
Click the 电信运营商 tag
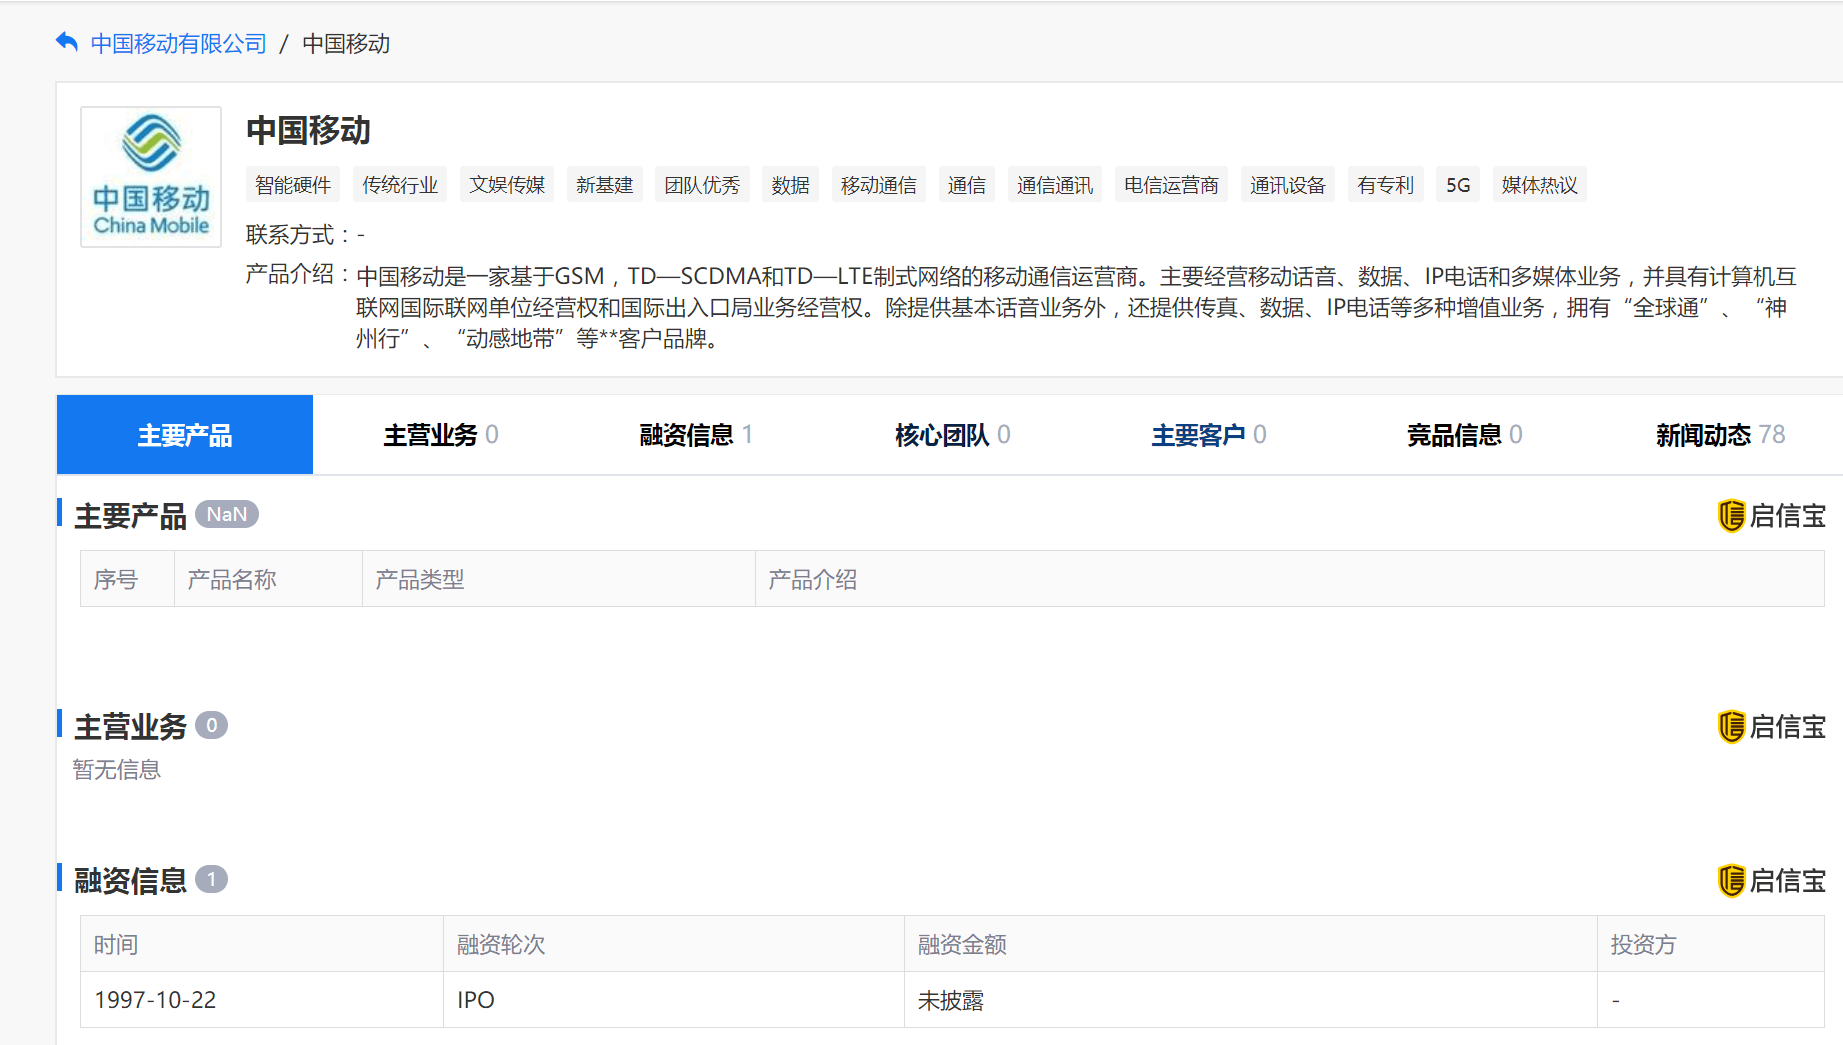(1171, 185)
